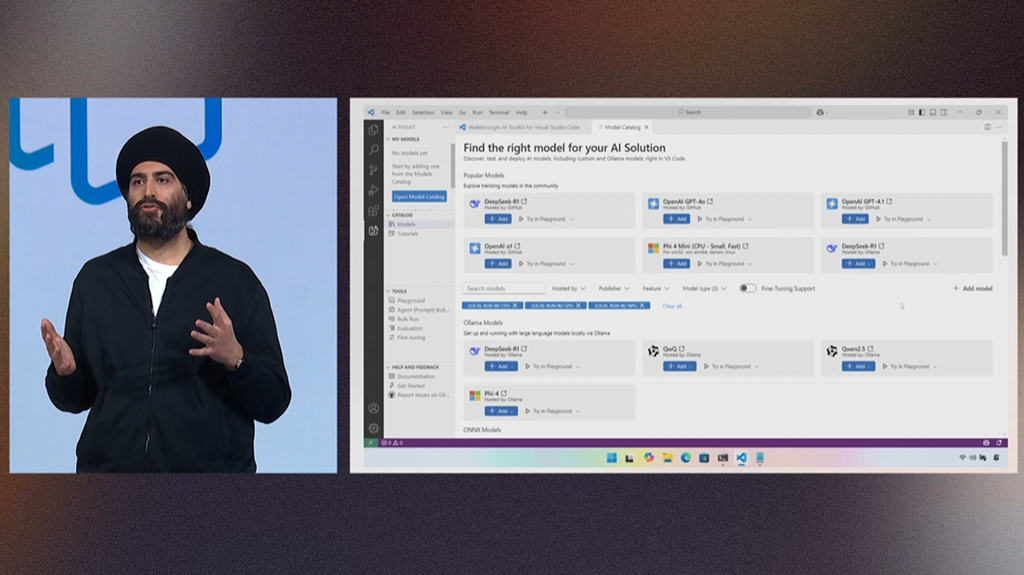
Task: Split the editor right
Action: 987,127
